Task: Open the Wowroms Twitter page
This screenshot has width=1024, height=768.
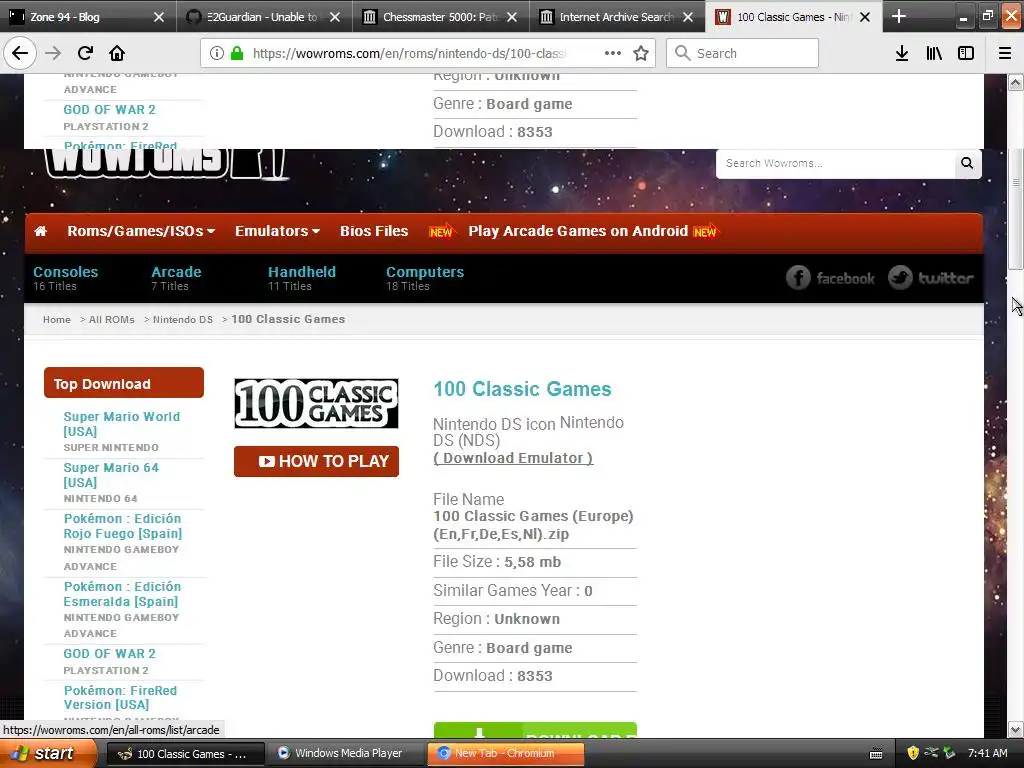Action: [931, 278]
